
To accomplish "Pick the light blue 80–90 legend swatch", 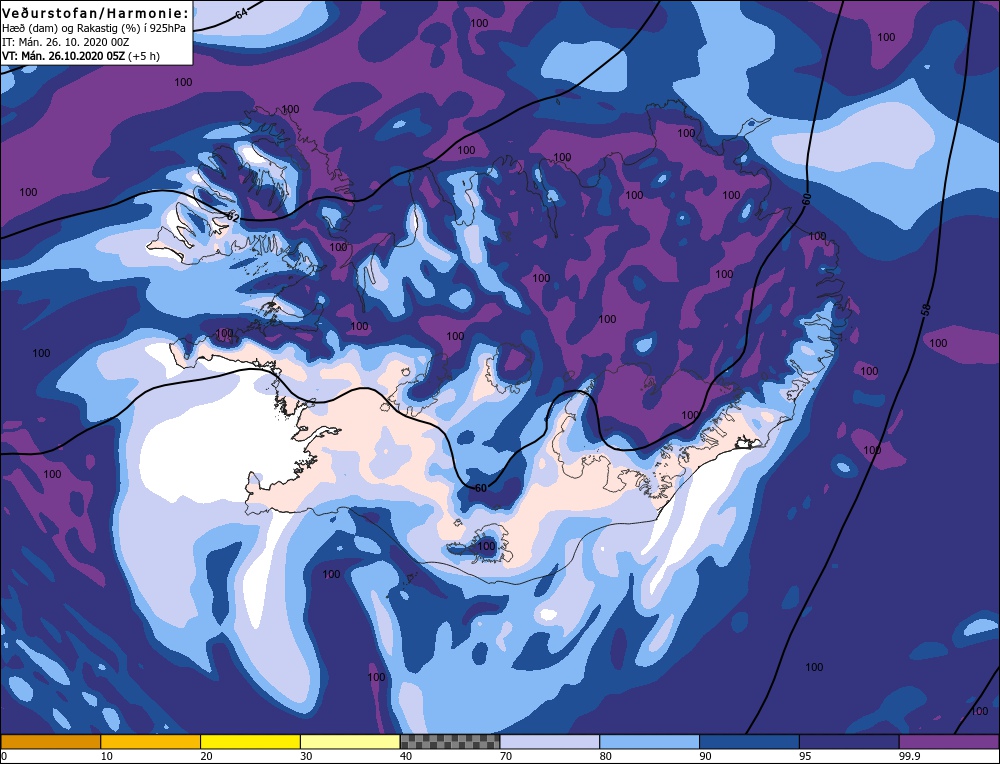I will [x=649, y=741].
